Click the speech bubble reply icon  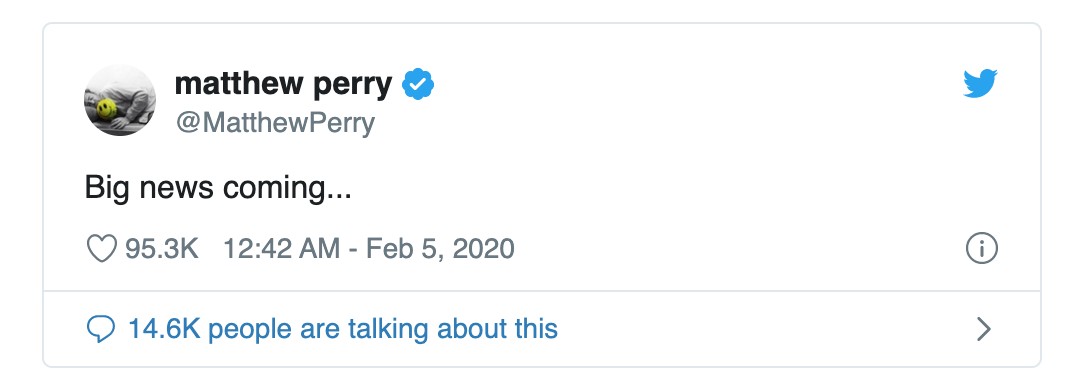(x=101, y=329)
